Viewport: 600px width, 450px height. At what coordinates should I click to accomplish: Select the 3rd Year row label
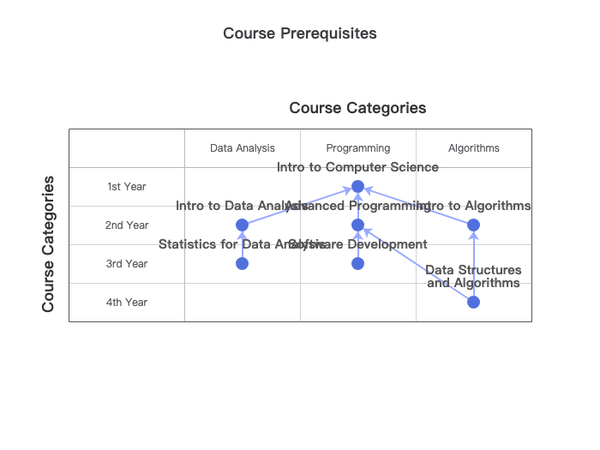(127, 264)
